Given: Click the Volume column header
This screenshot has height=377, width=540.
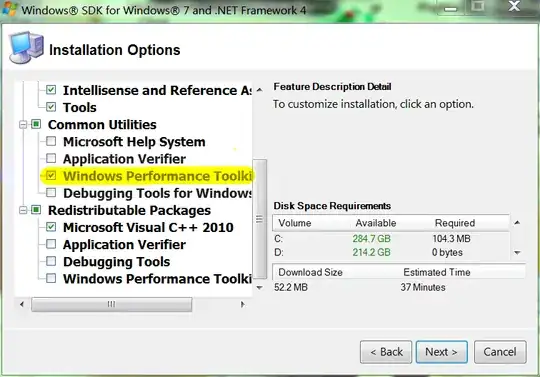Looking at the screenshot, I should point(295,223).
